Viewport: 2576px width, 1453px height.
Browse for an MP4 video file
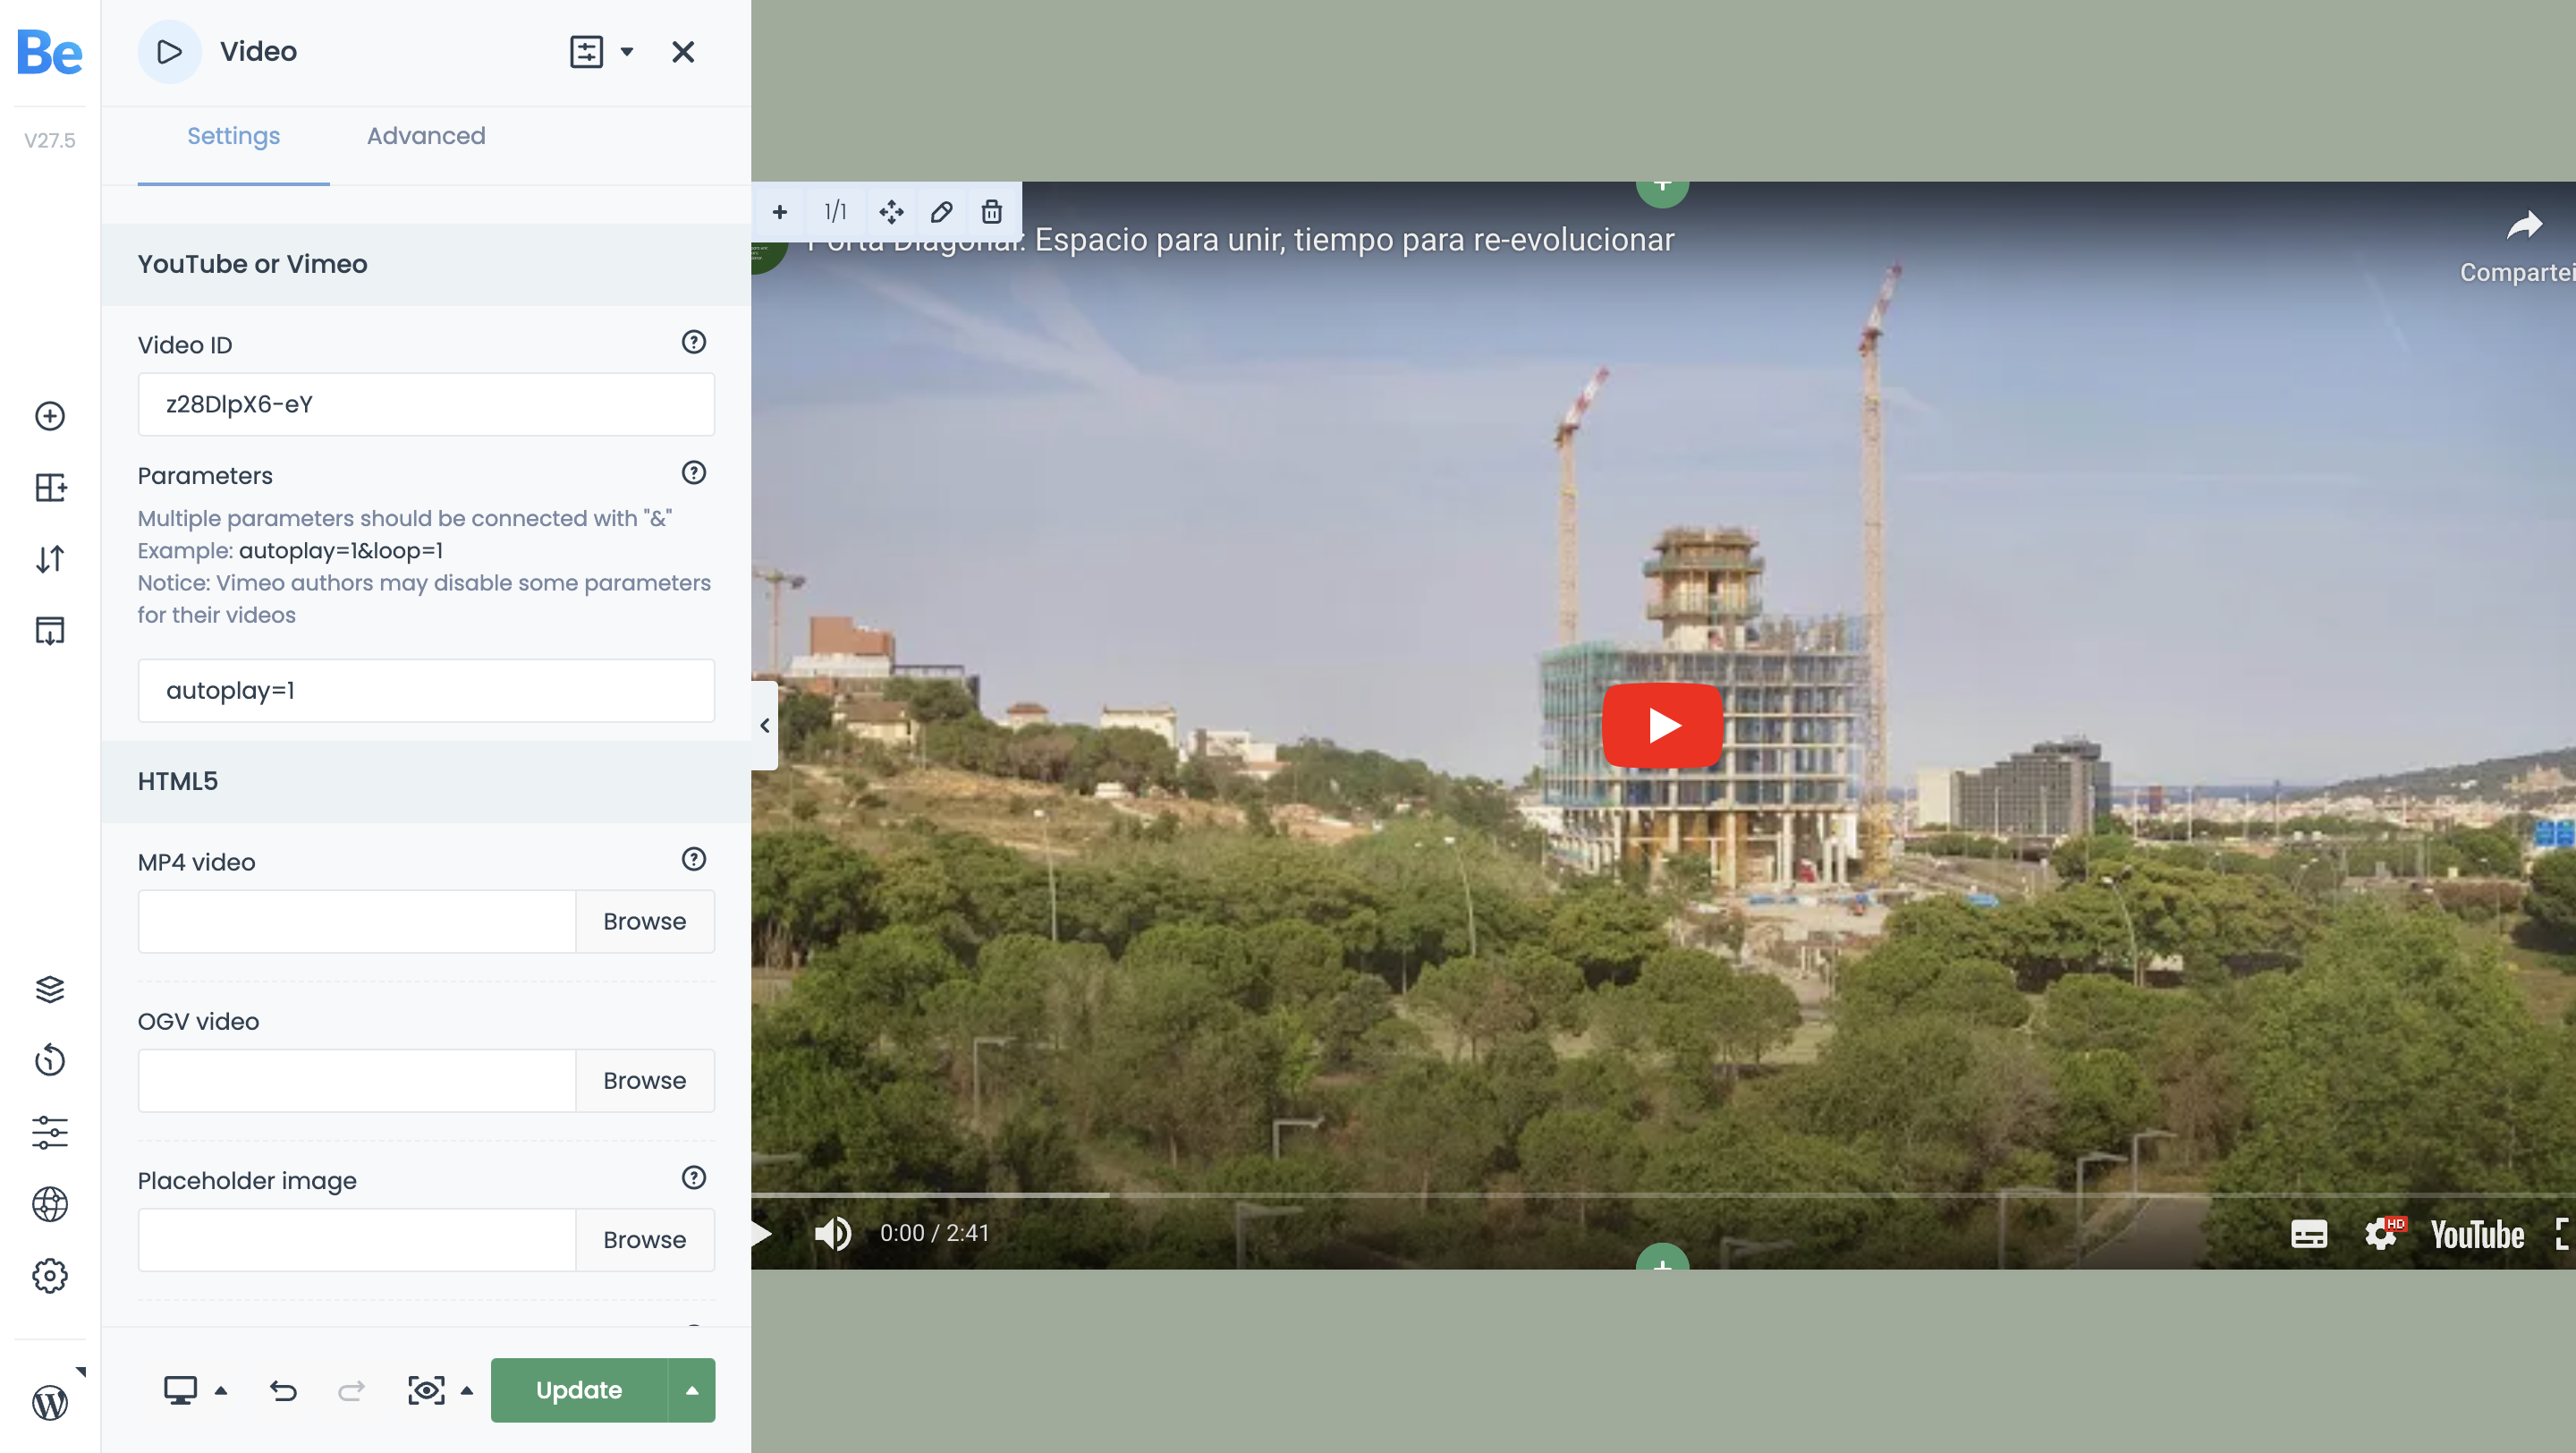pos(645,921)
